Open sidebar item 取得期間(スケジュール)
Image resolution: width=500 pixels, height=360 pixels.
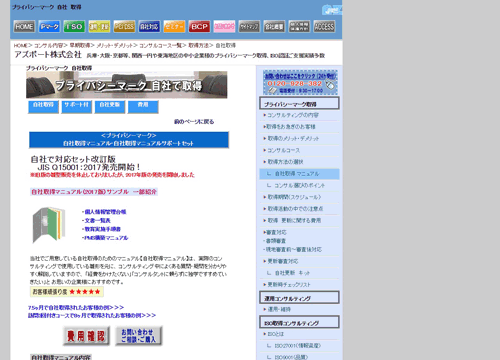294,197
